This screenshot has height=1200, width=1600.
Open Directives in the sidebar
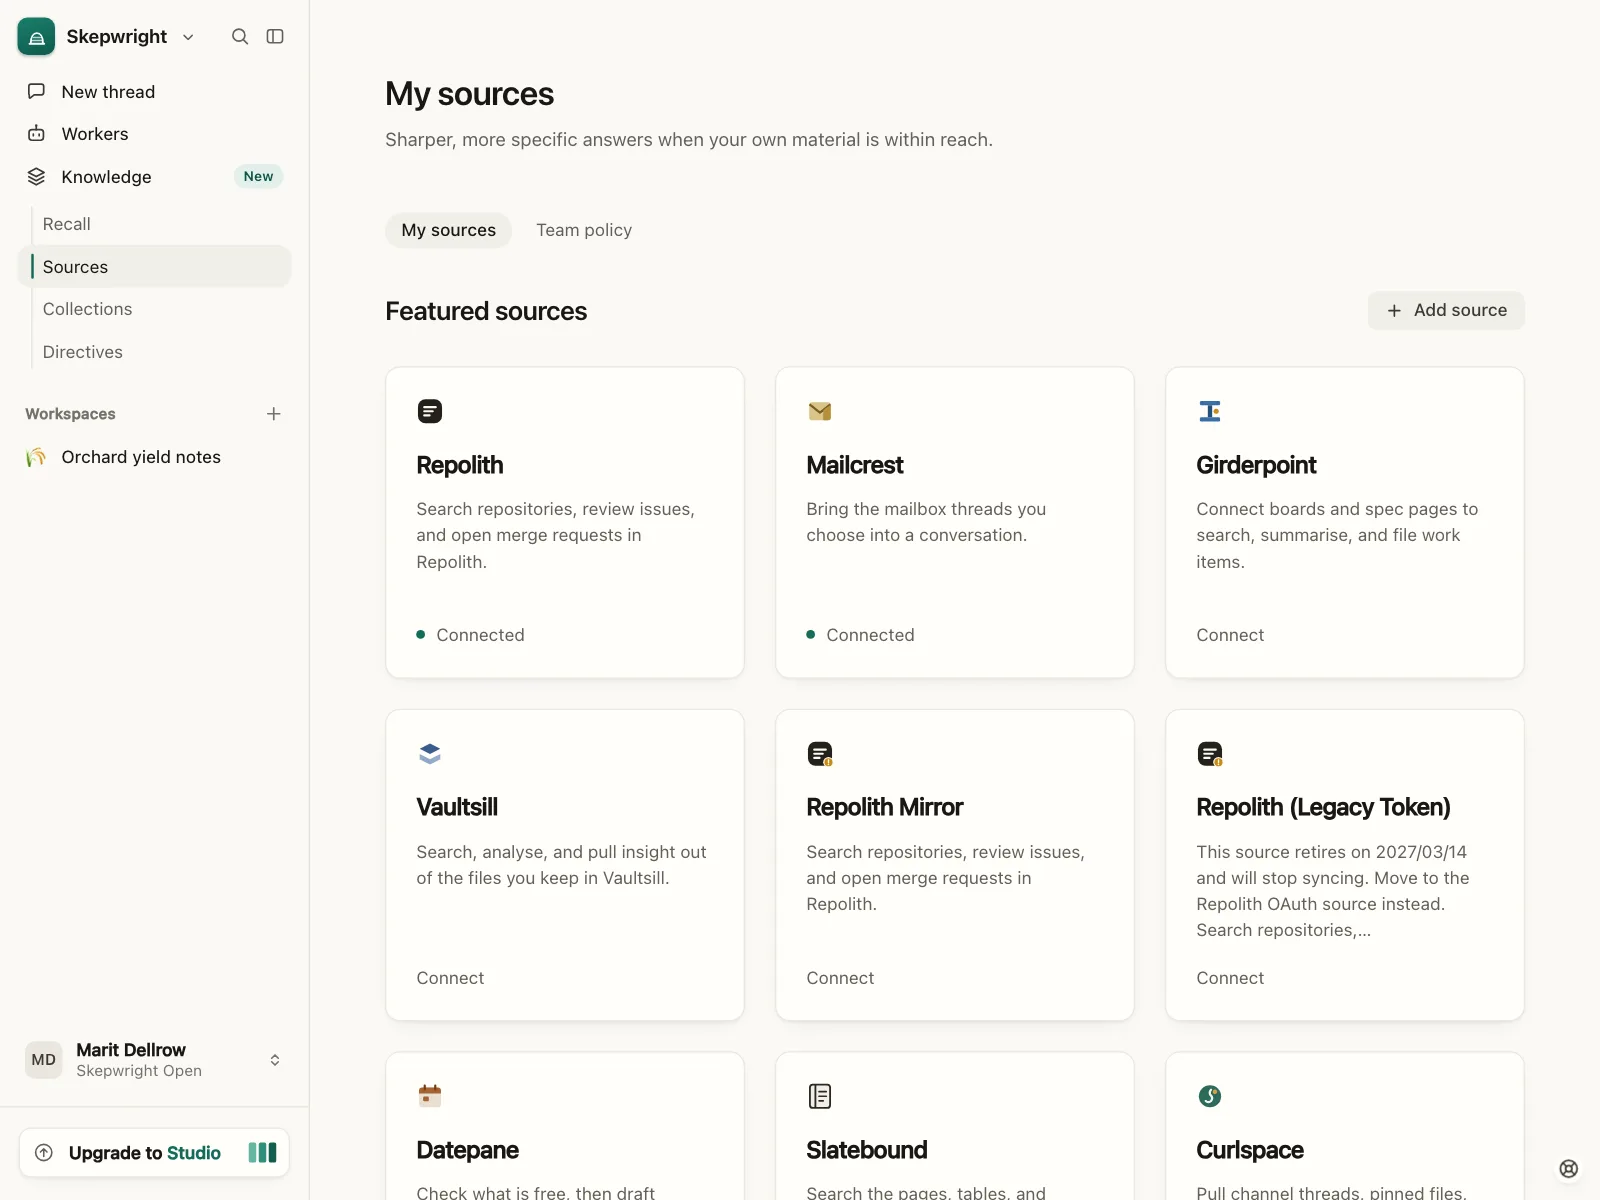click(82, 352)
